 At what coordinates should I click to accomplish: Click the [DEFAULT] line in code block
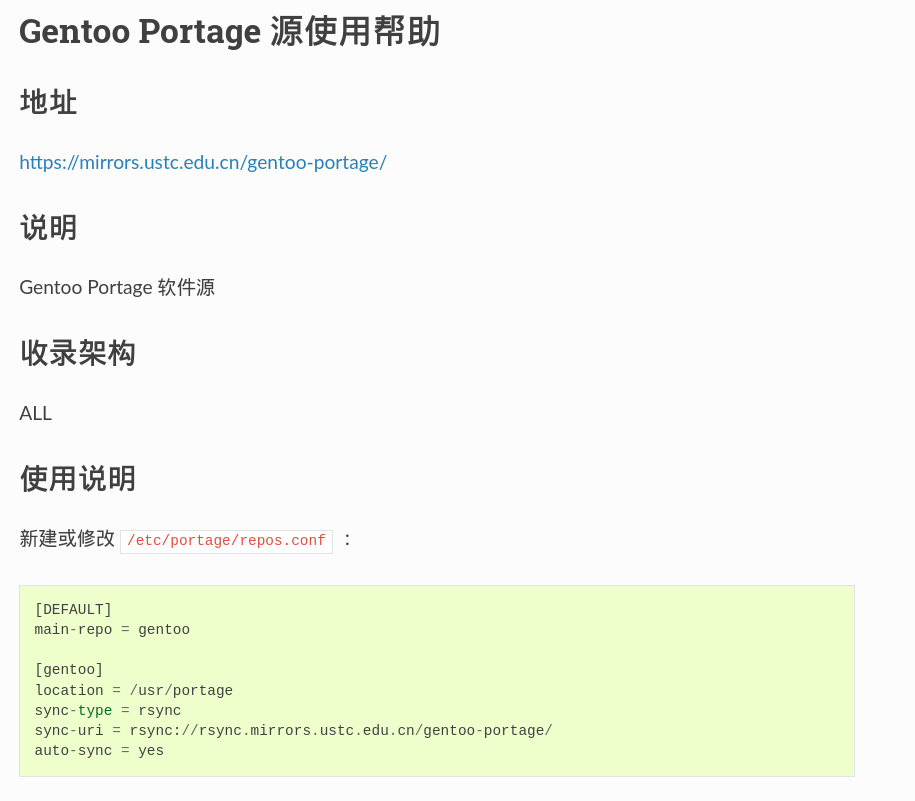[73, 610]
